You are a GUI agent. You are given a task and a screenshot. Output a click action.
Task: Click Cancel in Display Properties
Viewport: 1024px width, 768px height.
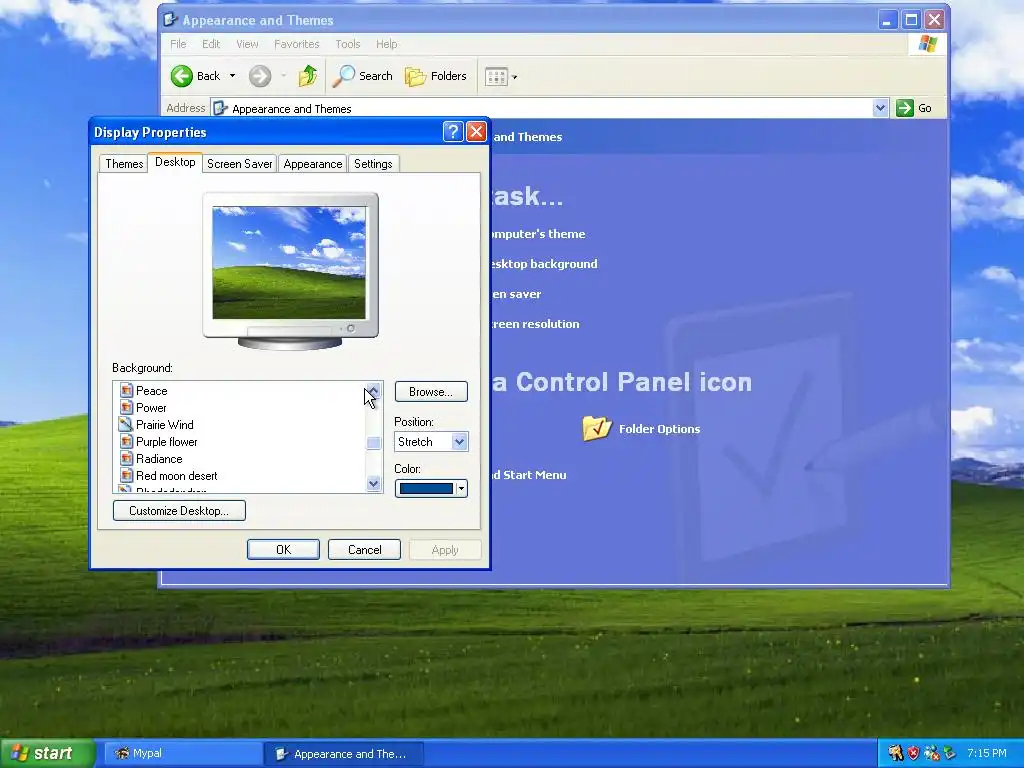coord(364,550)
